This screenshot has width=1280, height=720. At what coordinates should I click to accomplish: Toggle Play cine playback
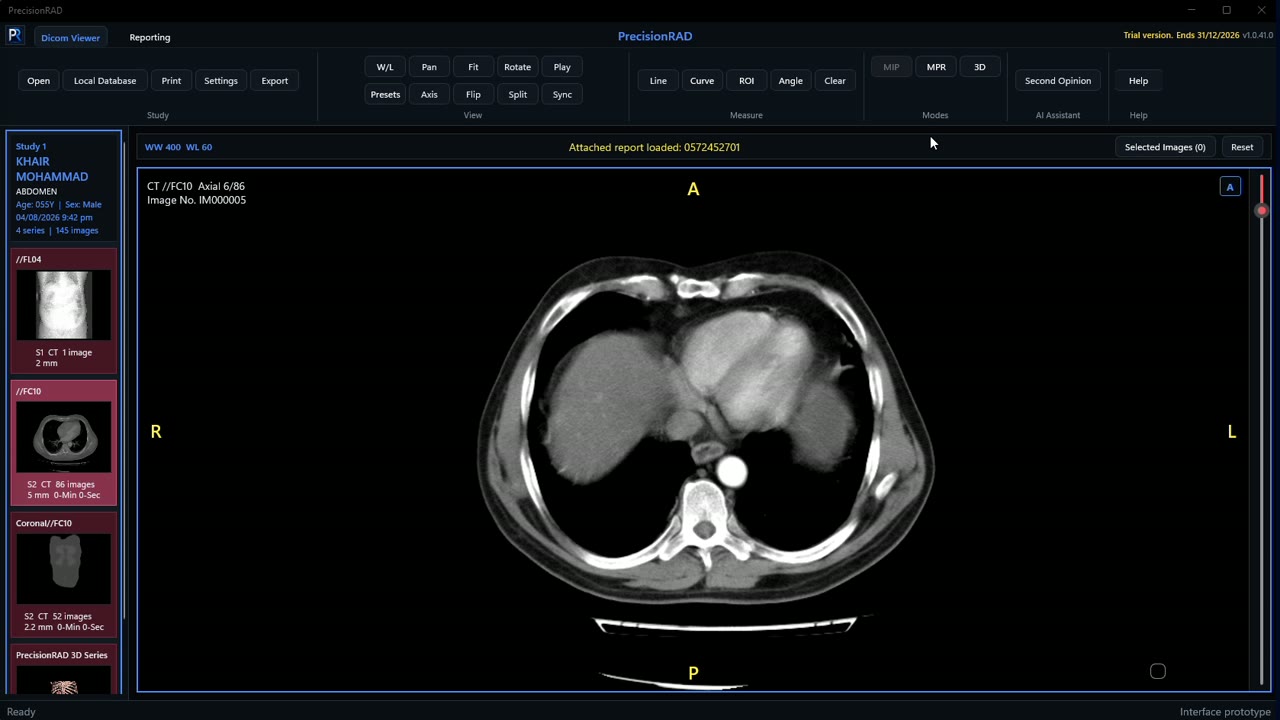point(562,67)
